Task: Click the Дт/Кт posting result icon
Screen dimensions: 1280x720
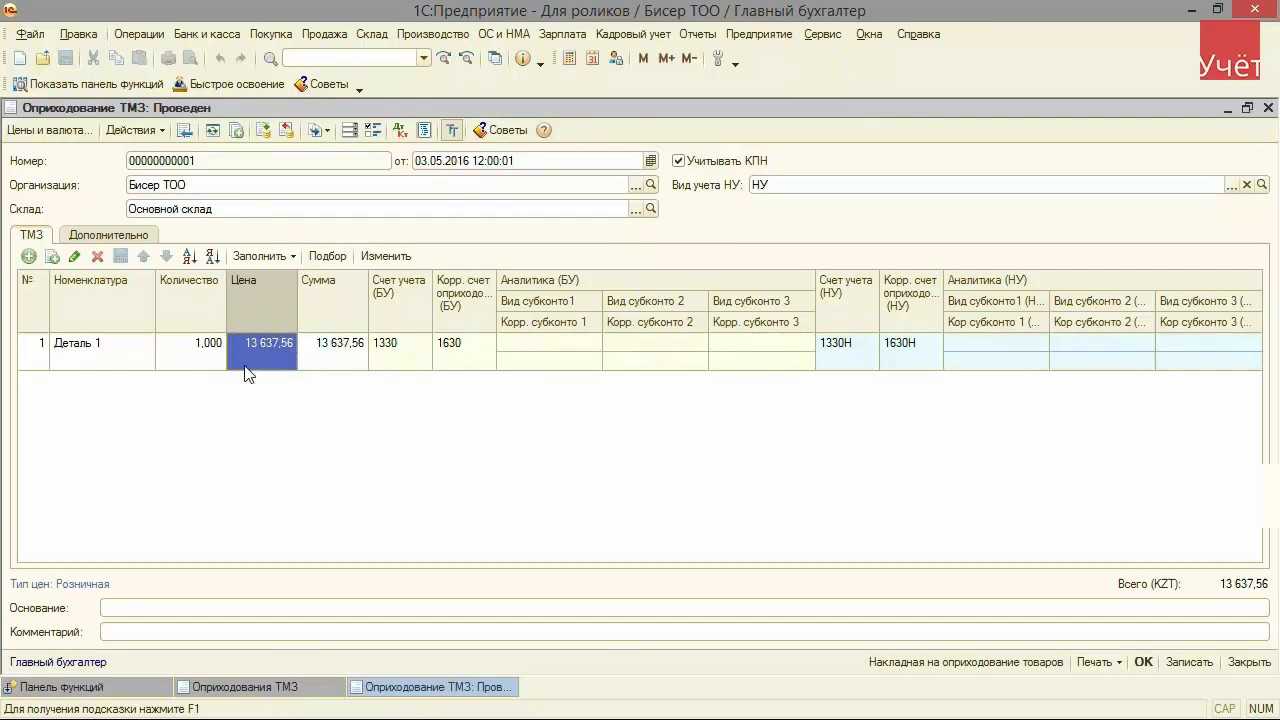Action: (x=399, y=130)
